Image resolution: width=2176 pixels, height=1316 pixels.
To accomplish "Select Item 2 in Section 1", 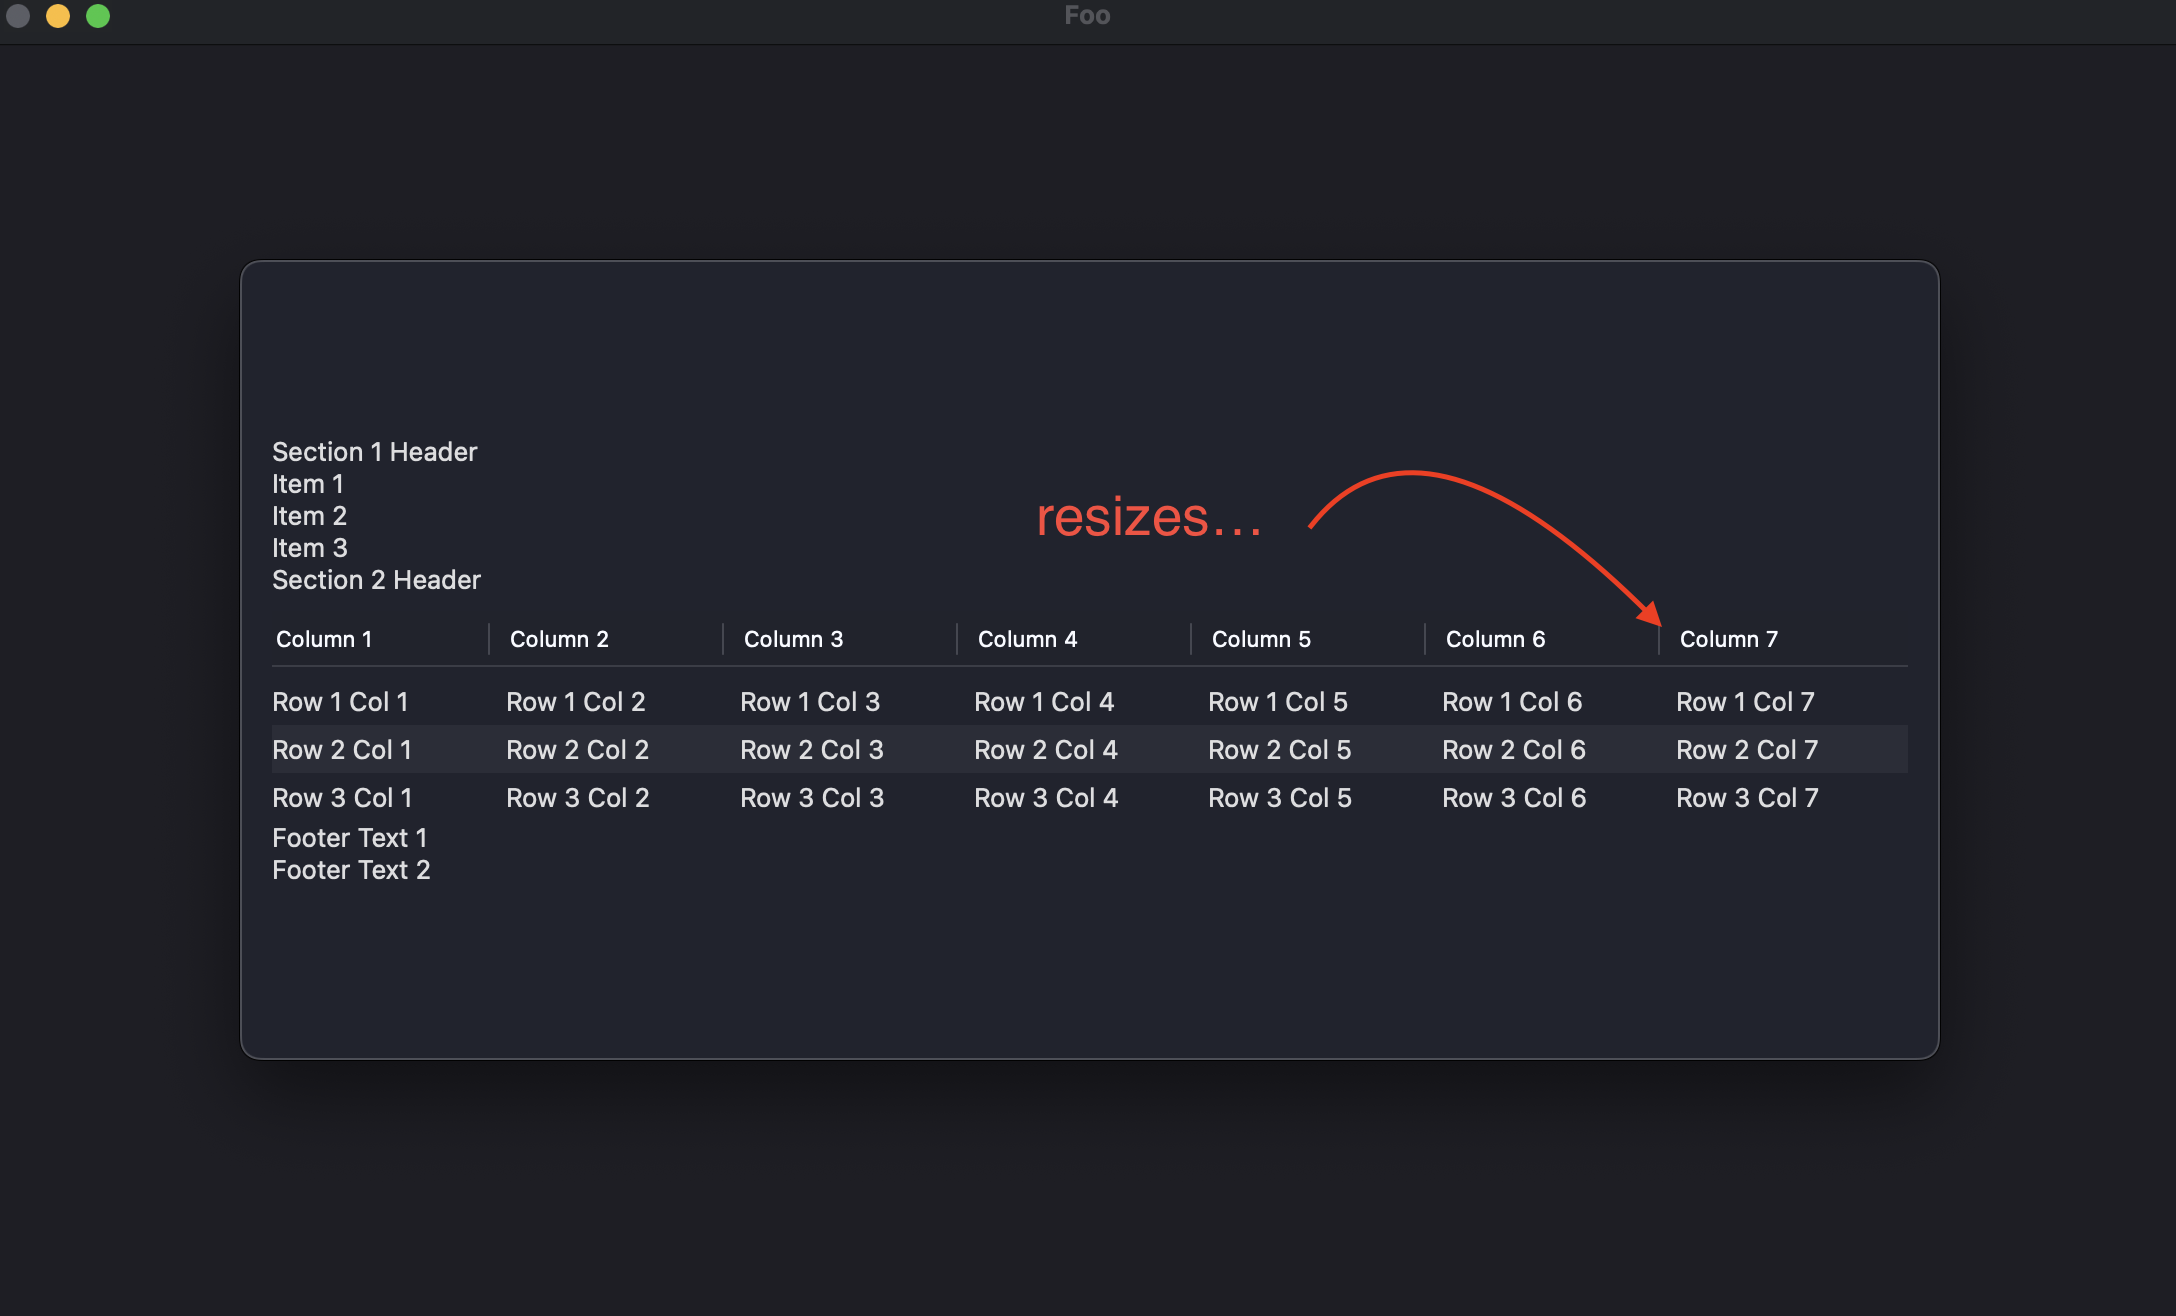I will click(309, 516).
